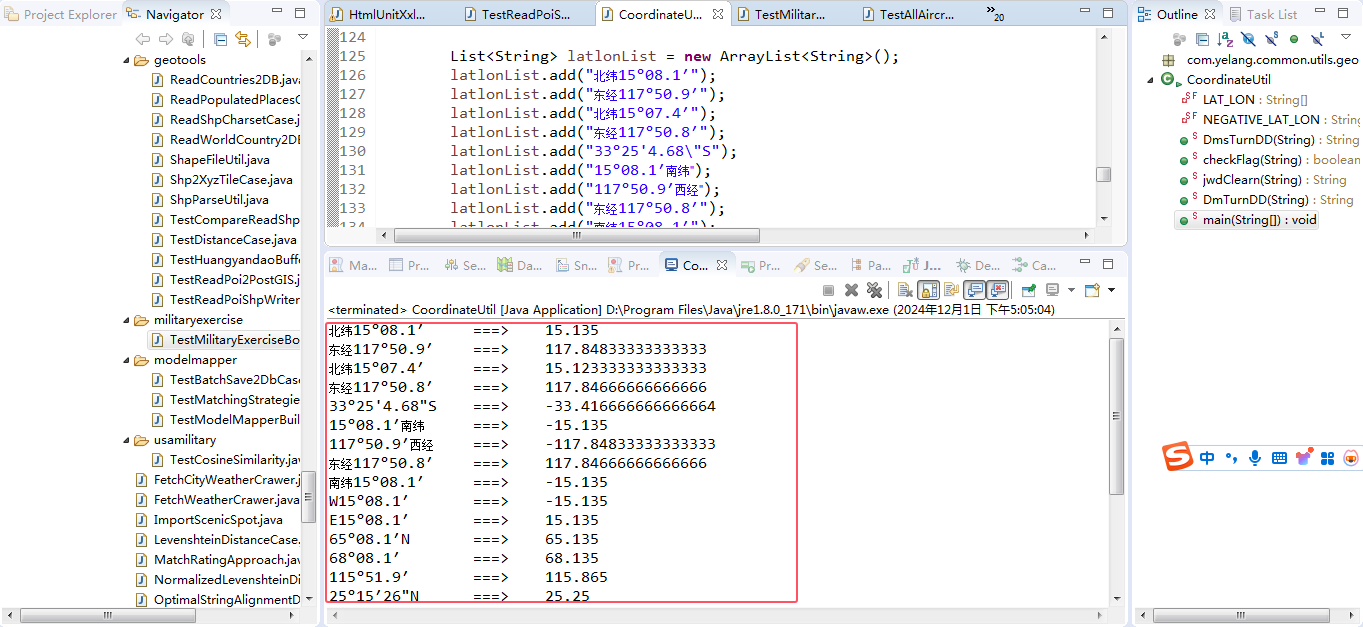Click the Navigator back arrow
The image size is (1363, 627).
(142, 39)
